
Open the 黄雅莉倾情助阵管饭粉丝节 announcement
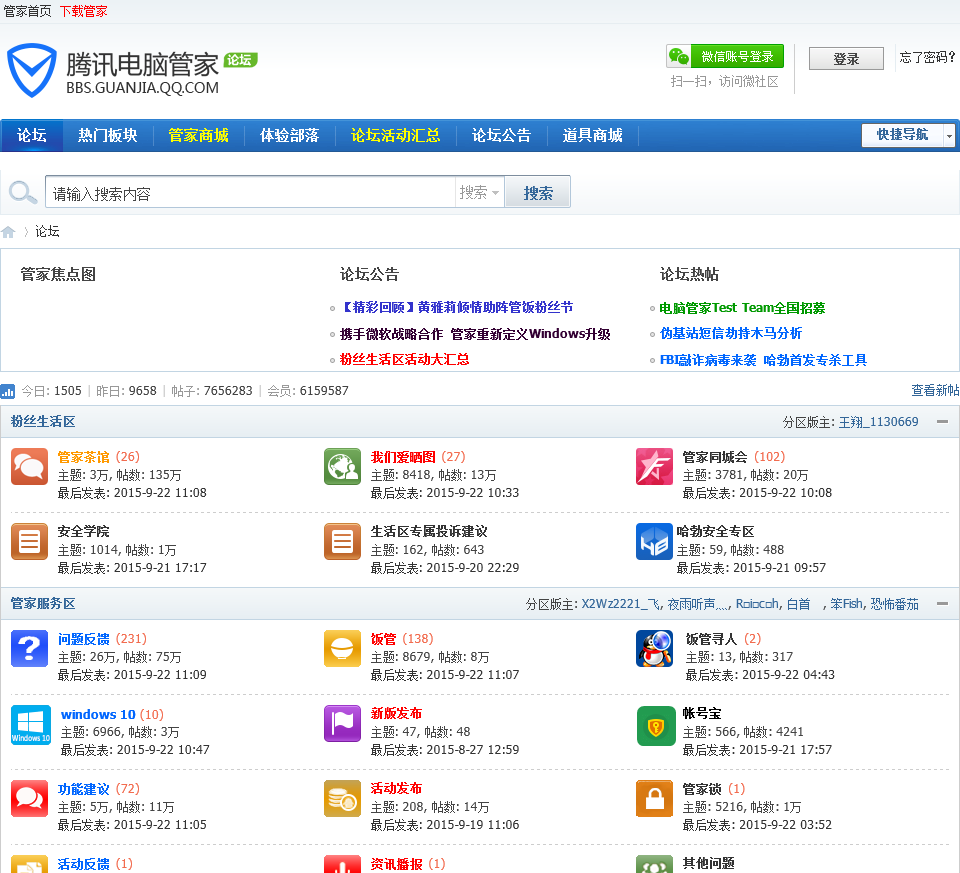457,307
